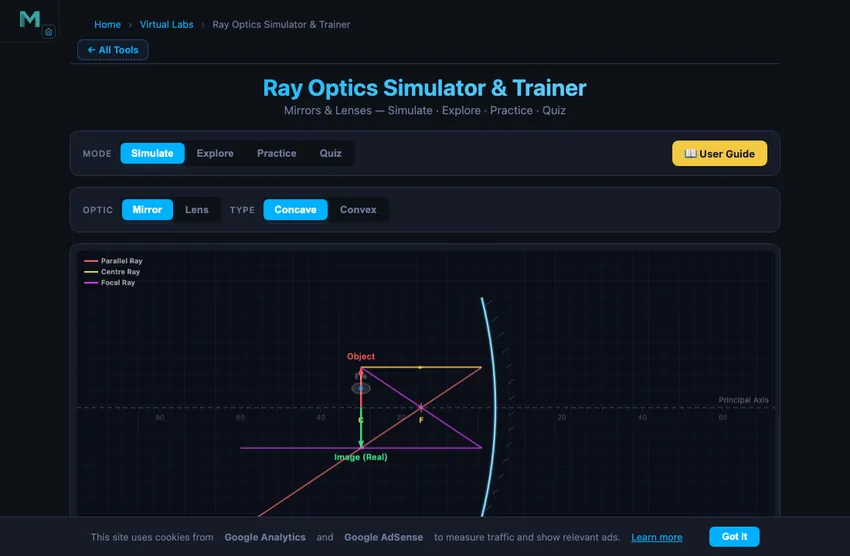Click the C centre of curvature label
The height and width of the screenshot is (556, 850).
pyautogui.click(x=361, y=421)
